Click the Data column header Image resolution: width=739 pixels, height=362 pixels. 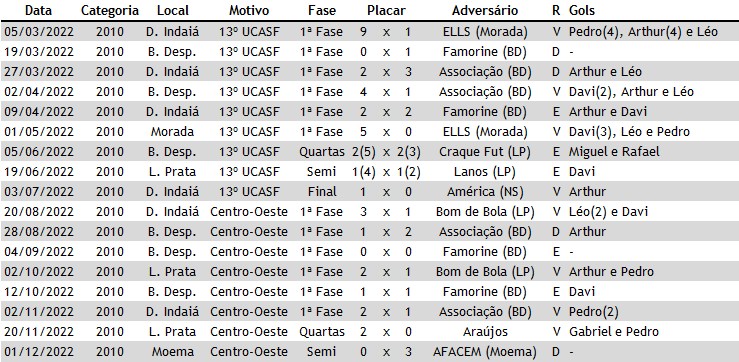39,10
